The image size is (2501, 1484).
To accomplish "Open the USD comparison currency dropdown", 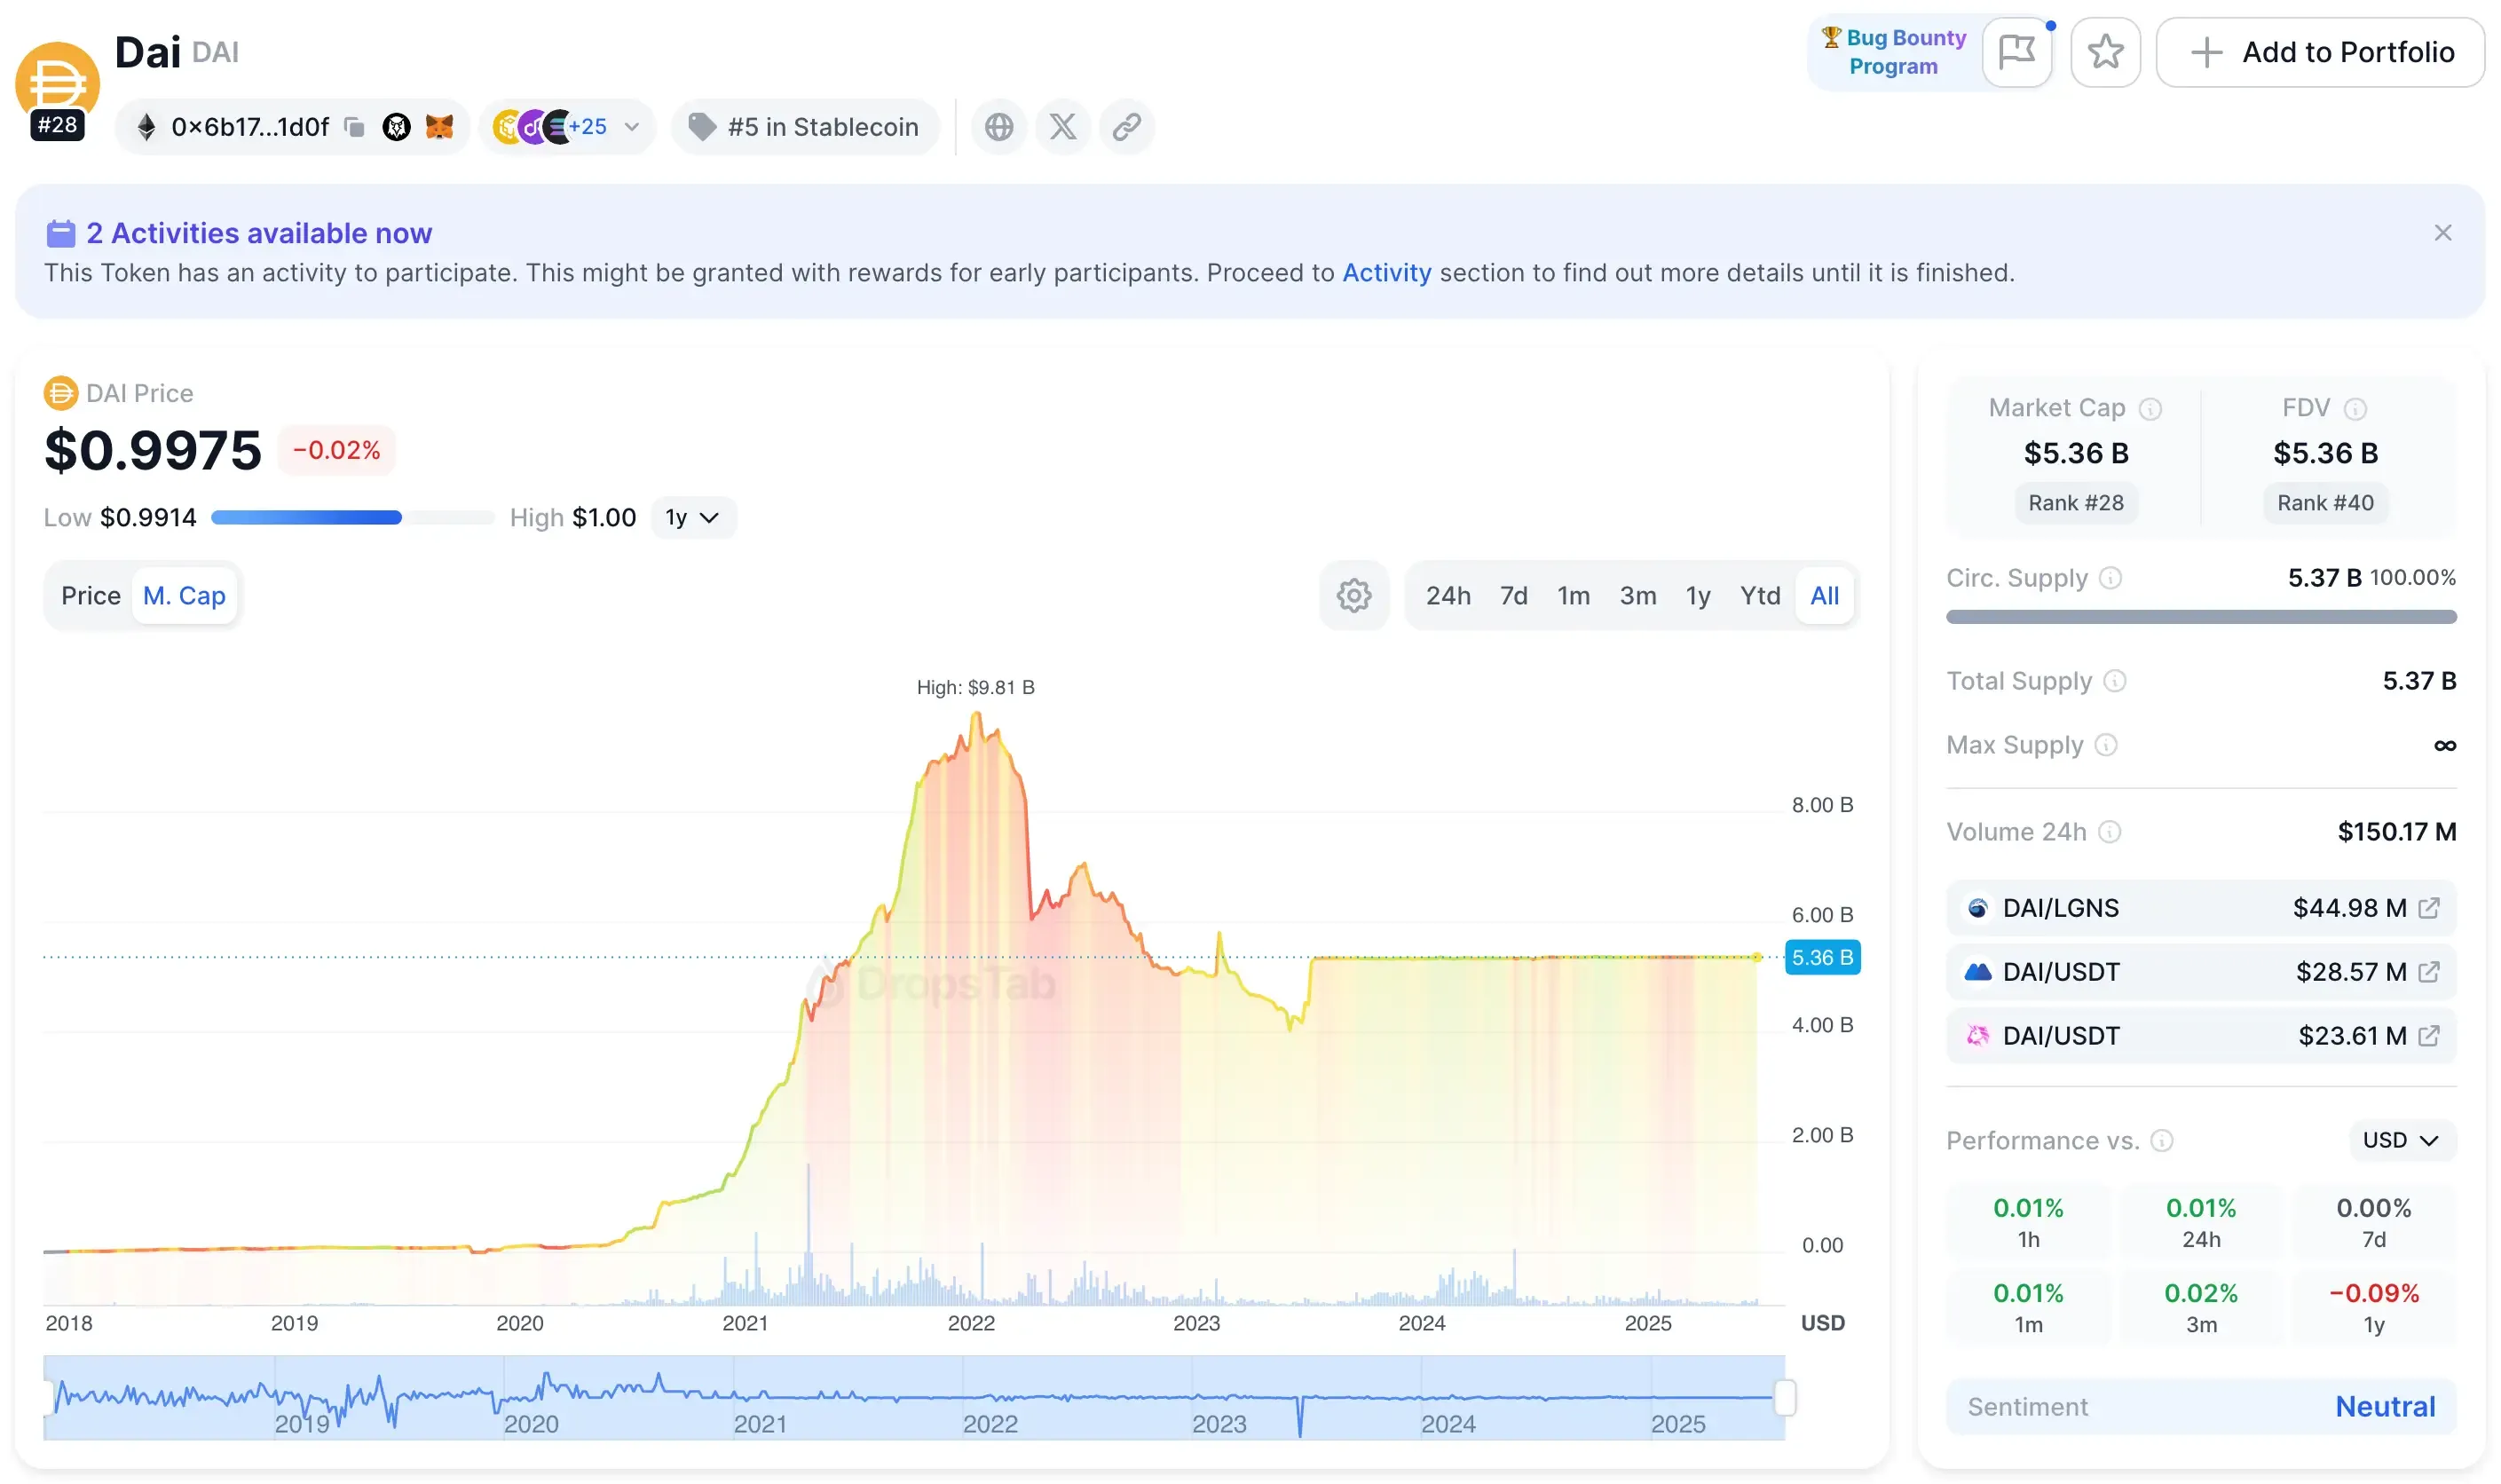I will tap(2400, 1140).
